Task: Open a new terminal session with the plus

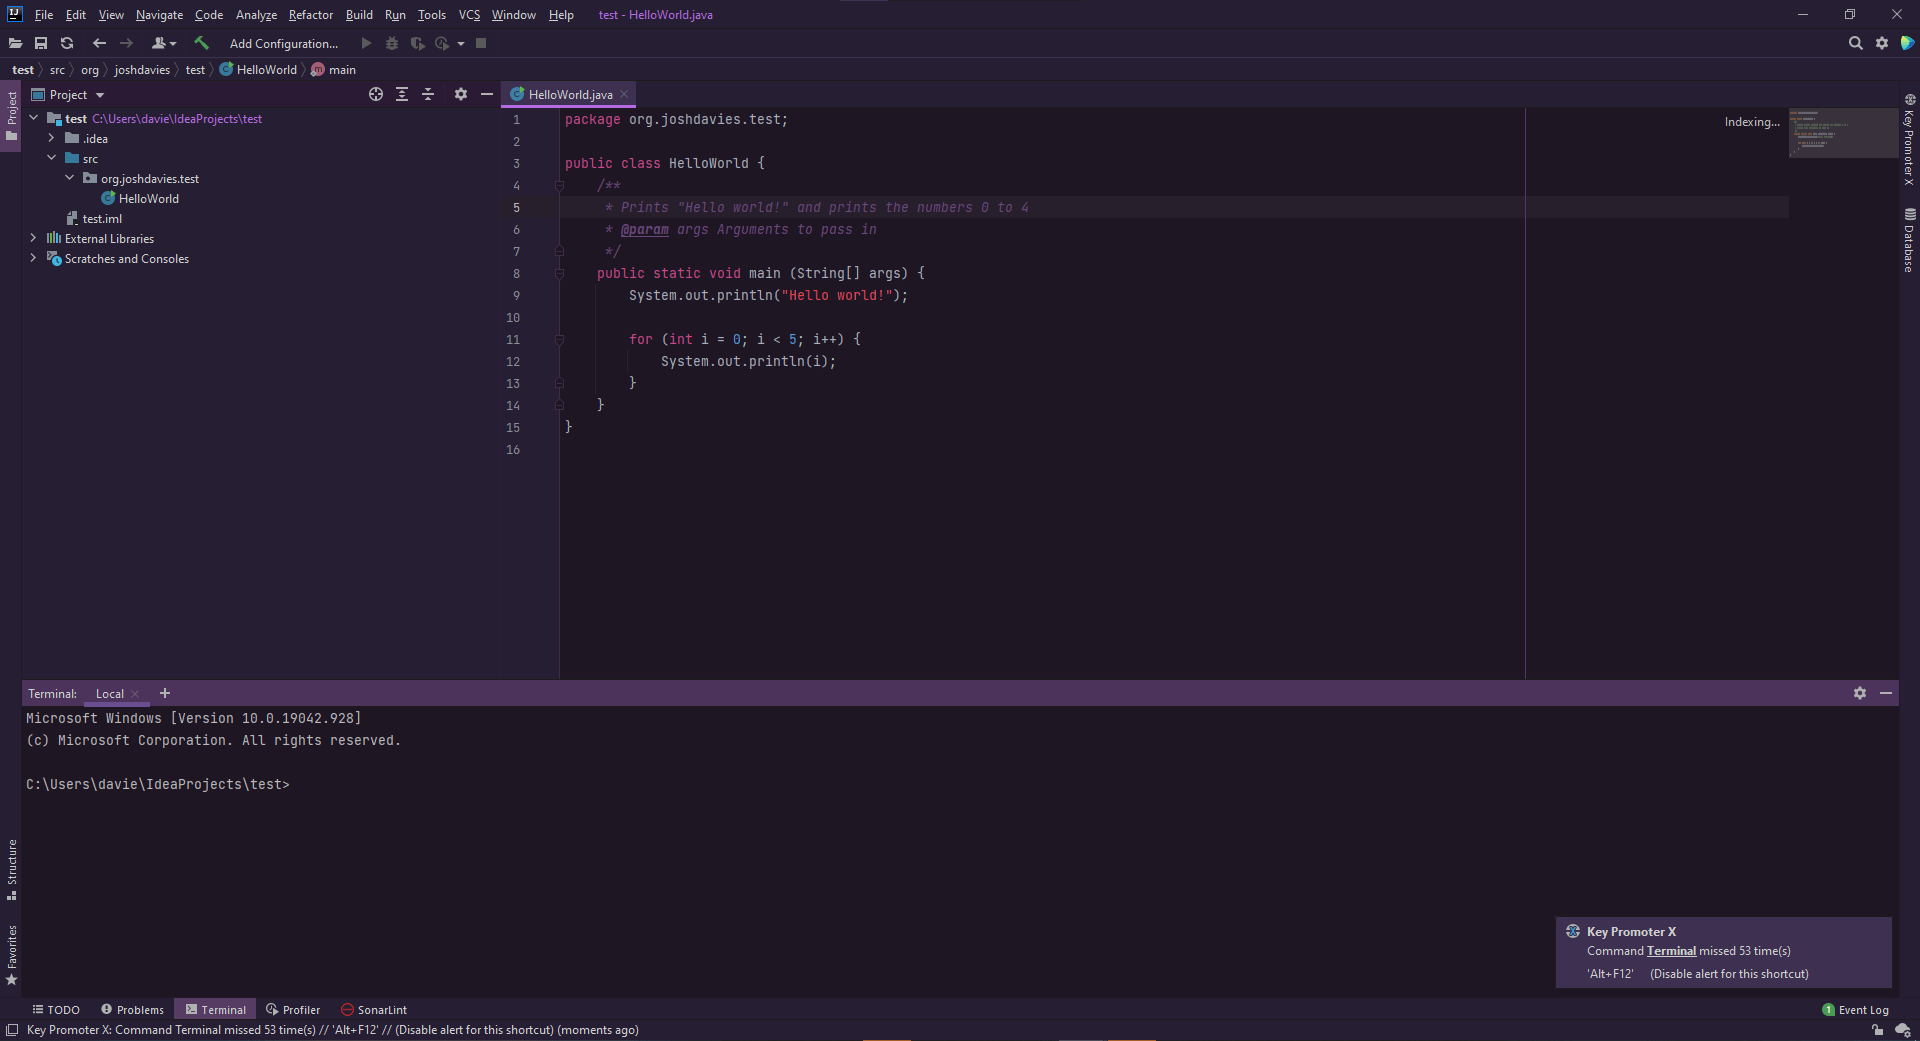Action: (165, 693)
